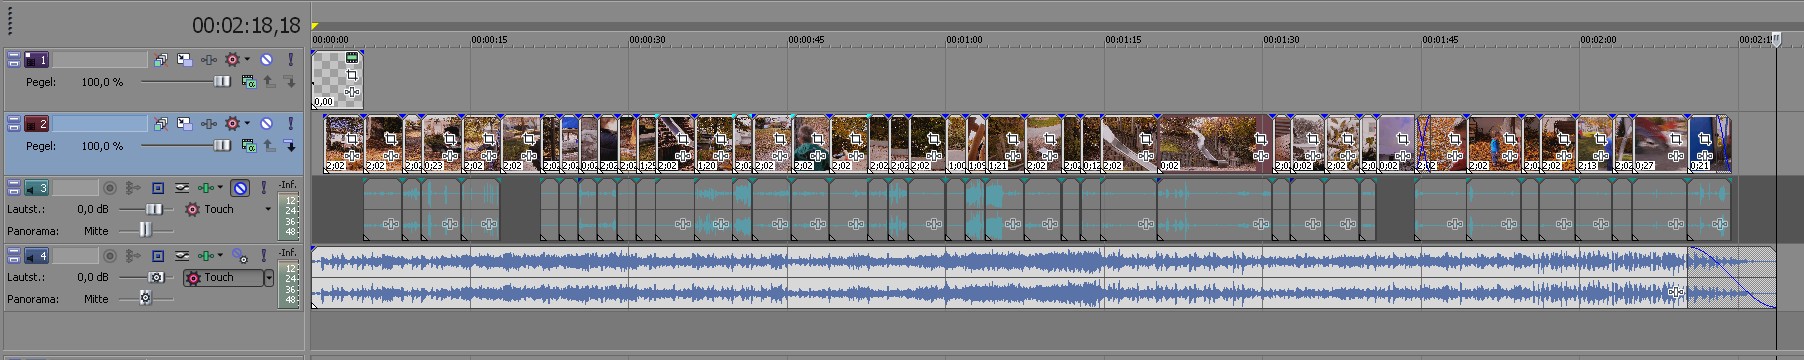The height and width of the screenshot is (360, 1804).
Task: Select track 1 number badge
Action: click(x=36, y=60)
